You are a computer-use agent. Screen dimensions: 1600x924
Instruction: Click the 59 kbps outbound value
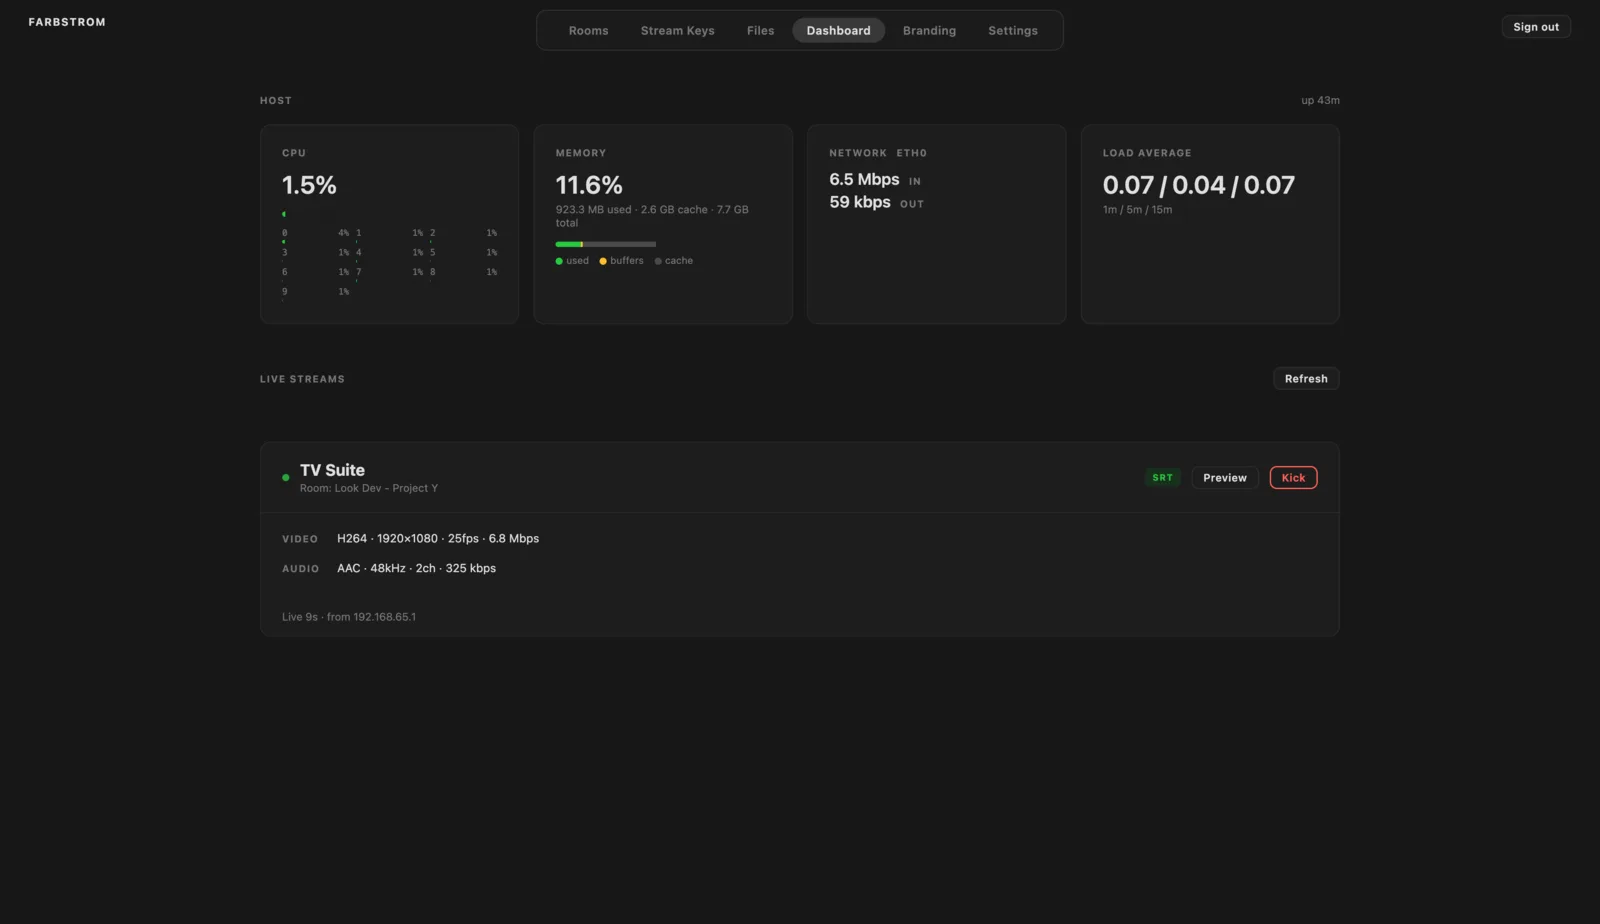click(860, 202)
